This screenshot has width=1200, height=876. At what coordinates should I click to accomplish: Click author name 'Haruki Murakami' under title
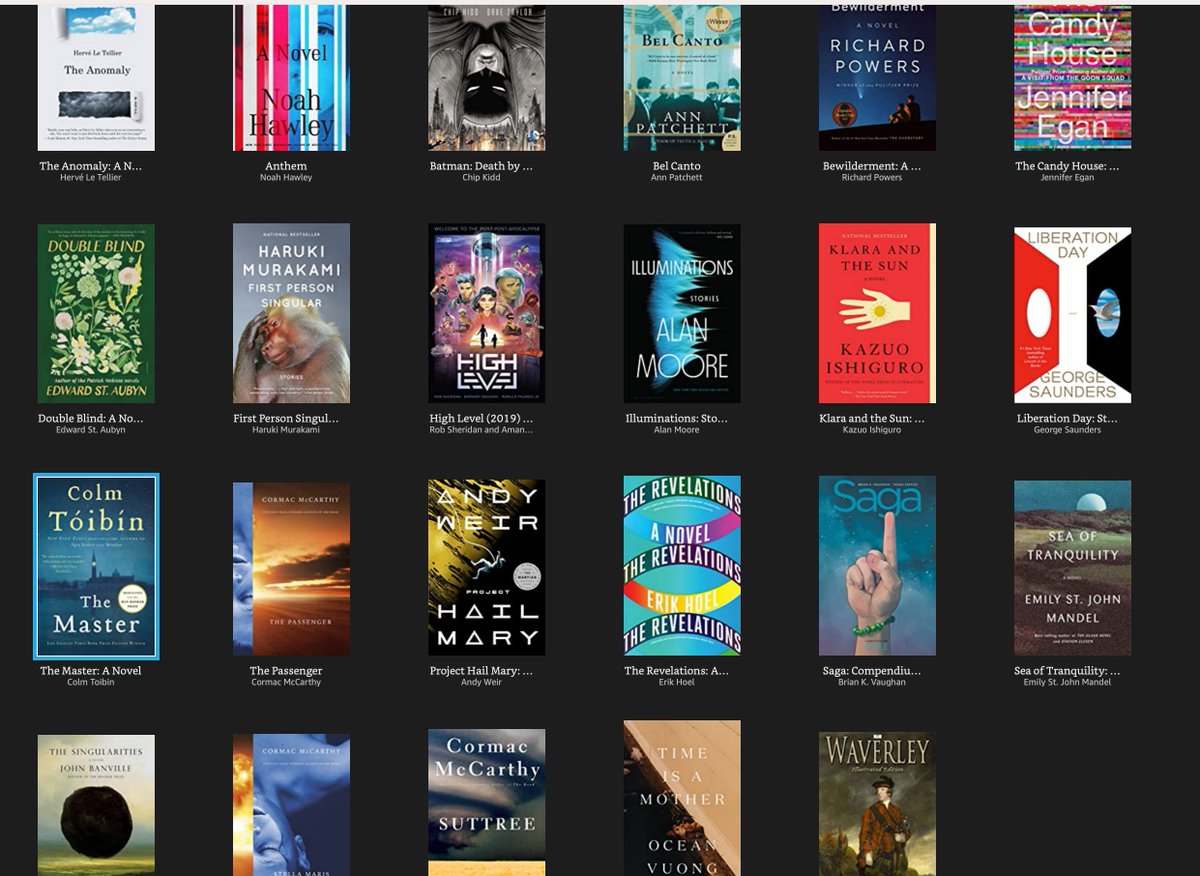[286, 430]
